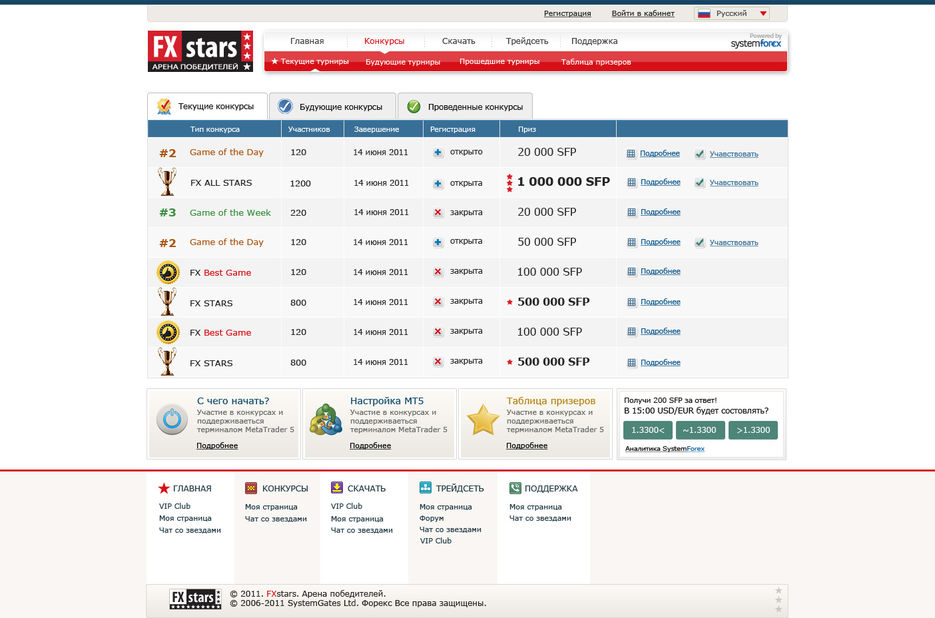Click the plus status icon in FX ALL STARS row
Screen dimensions: 935x618
tap(438, 183)
